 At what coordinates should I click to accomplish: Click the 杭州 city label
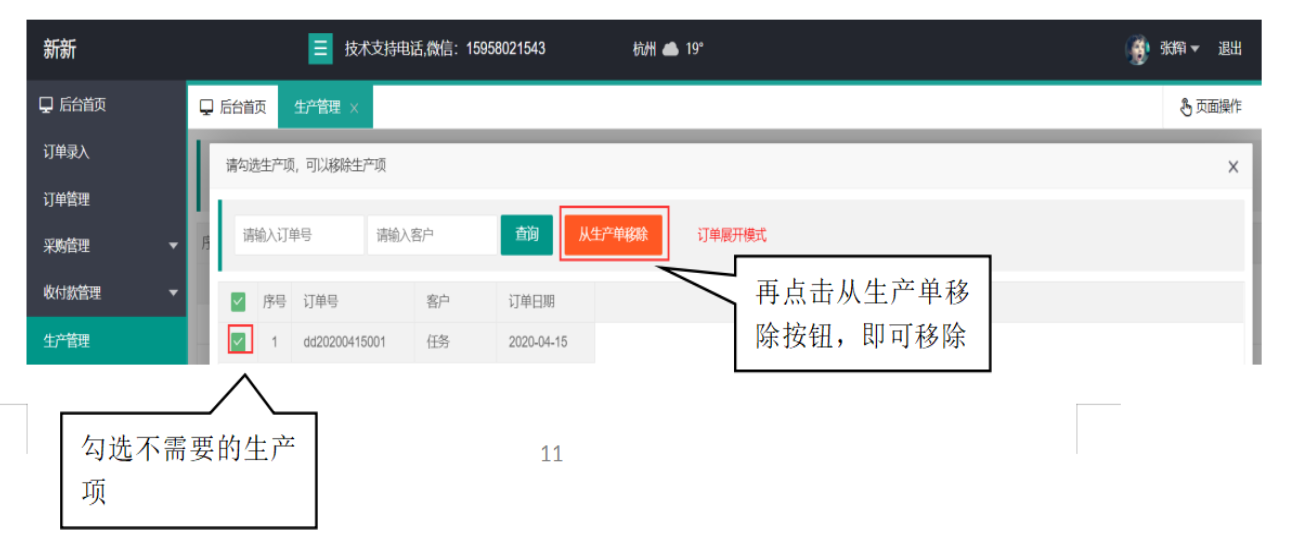644,49
